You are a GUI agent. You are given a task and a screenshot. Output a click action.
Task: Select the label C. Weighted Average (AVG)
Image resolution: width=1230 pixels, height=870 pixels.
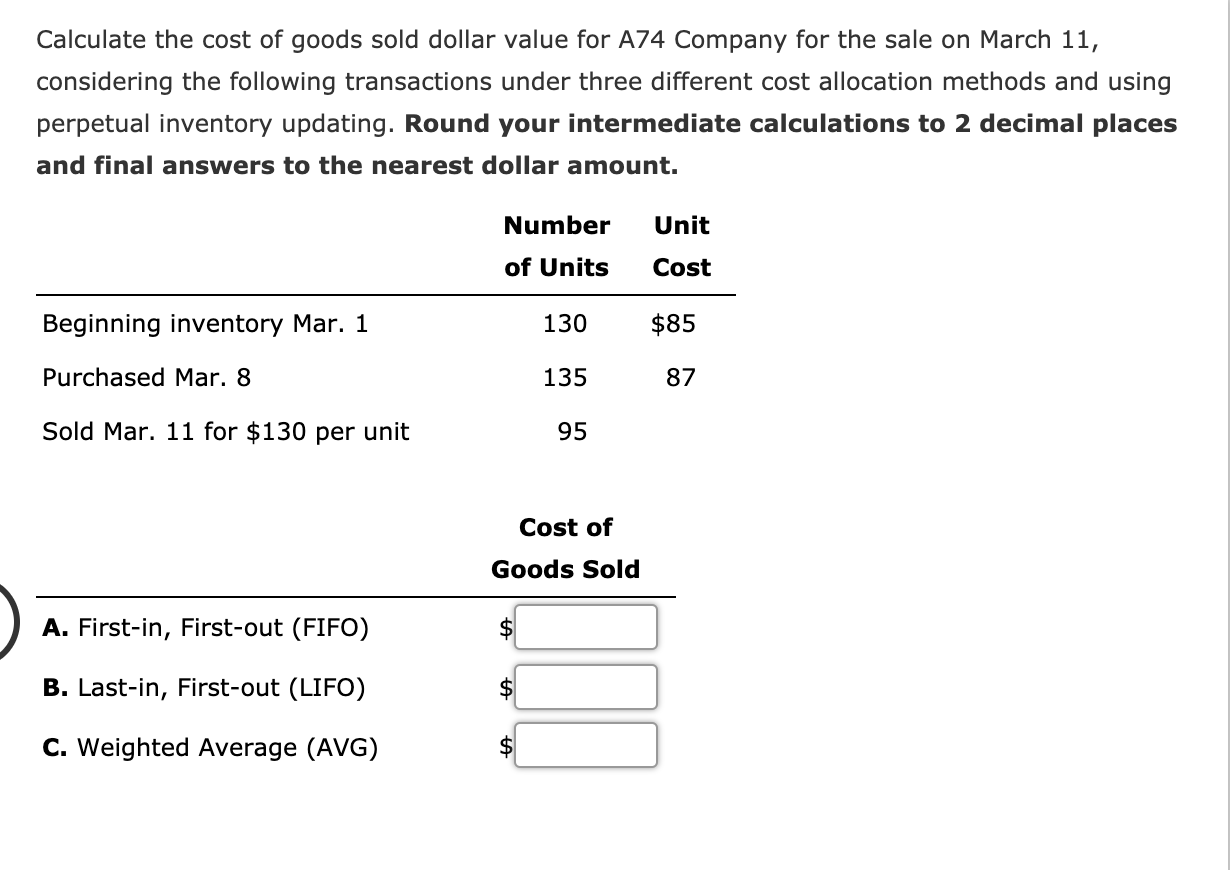[211, 746]
